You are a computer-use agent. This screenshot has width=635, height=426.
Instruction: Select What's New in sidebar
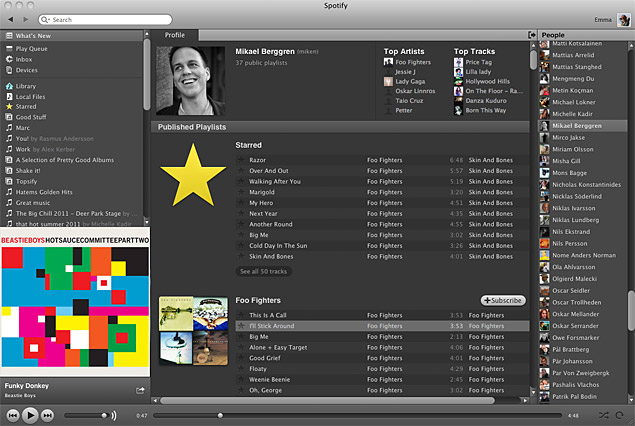(x=33, y=36)
